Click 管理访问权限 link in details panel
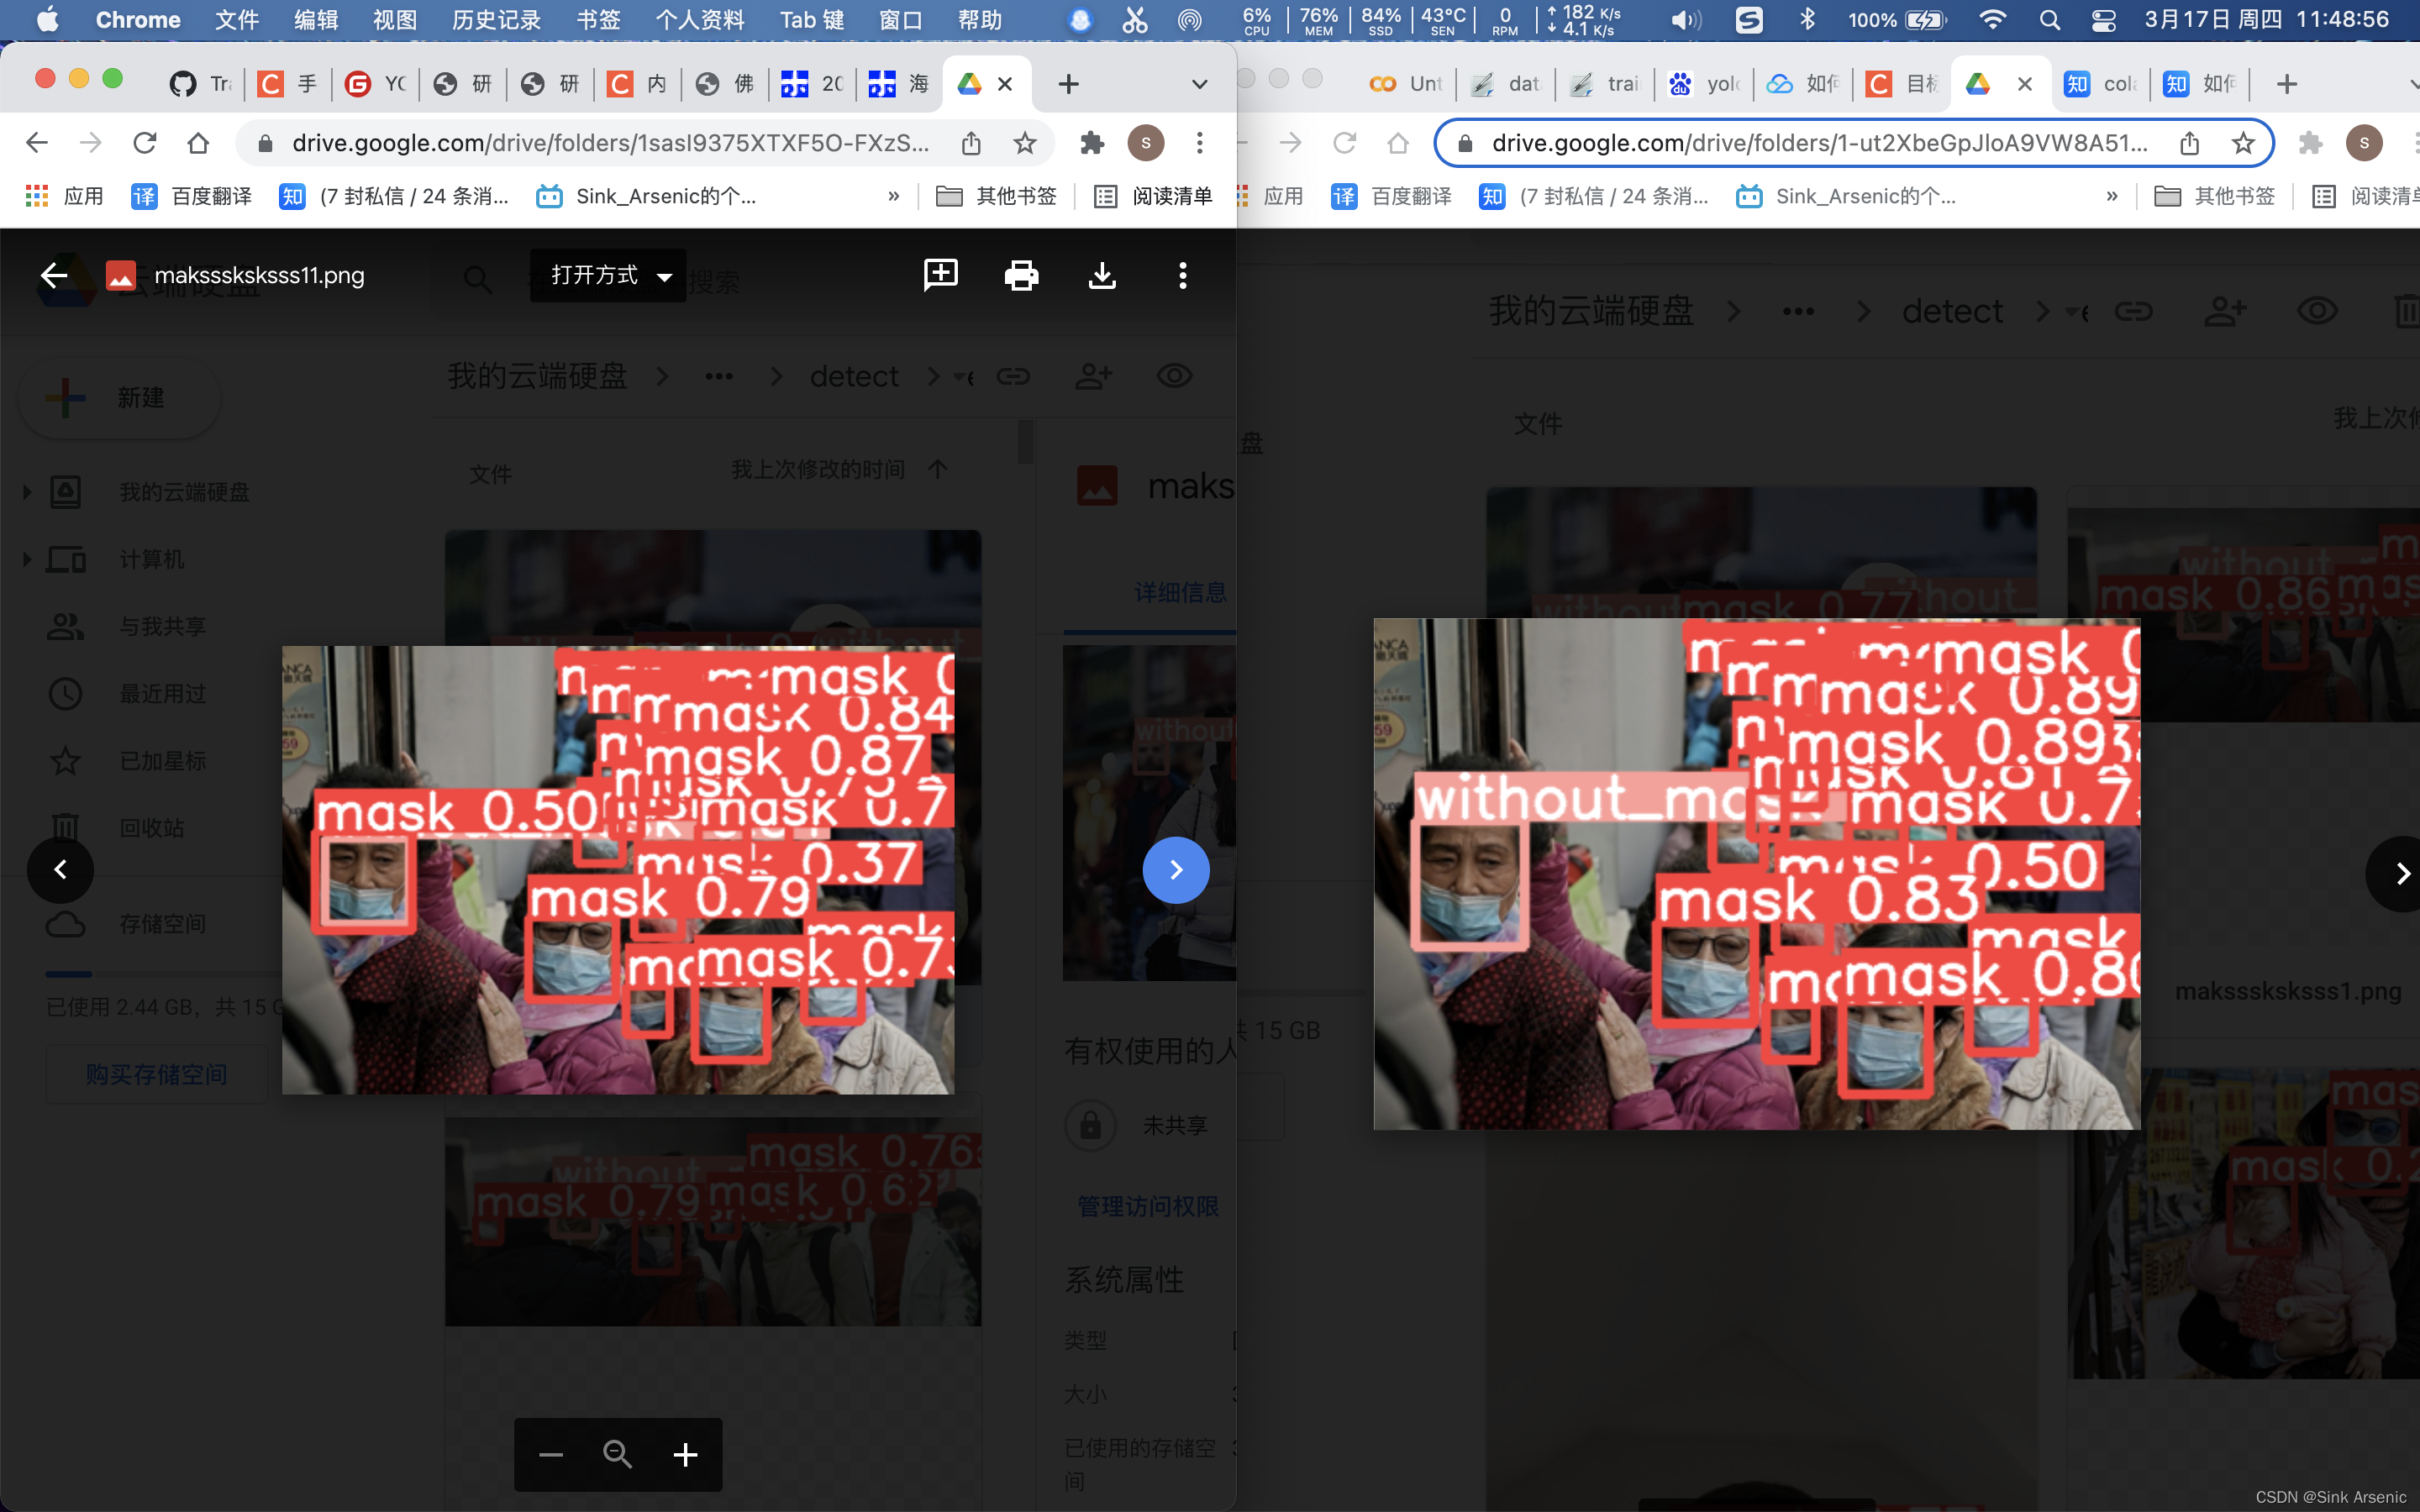Image resolution: width=2420 pixels, height=1512 pixels. click(1147, 1206)
